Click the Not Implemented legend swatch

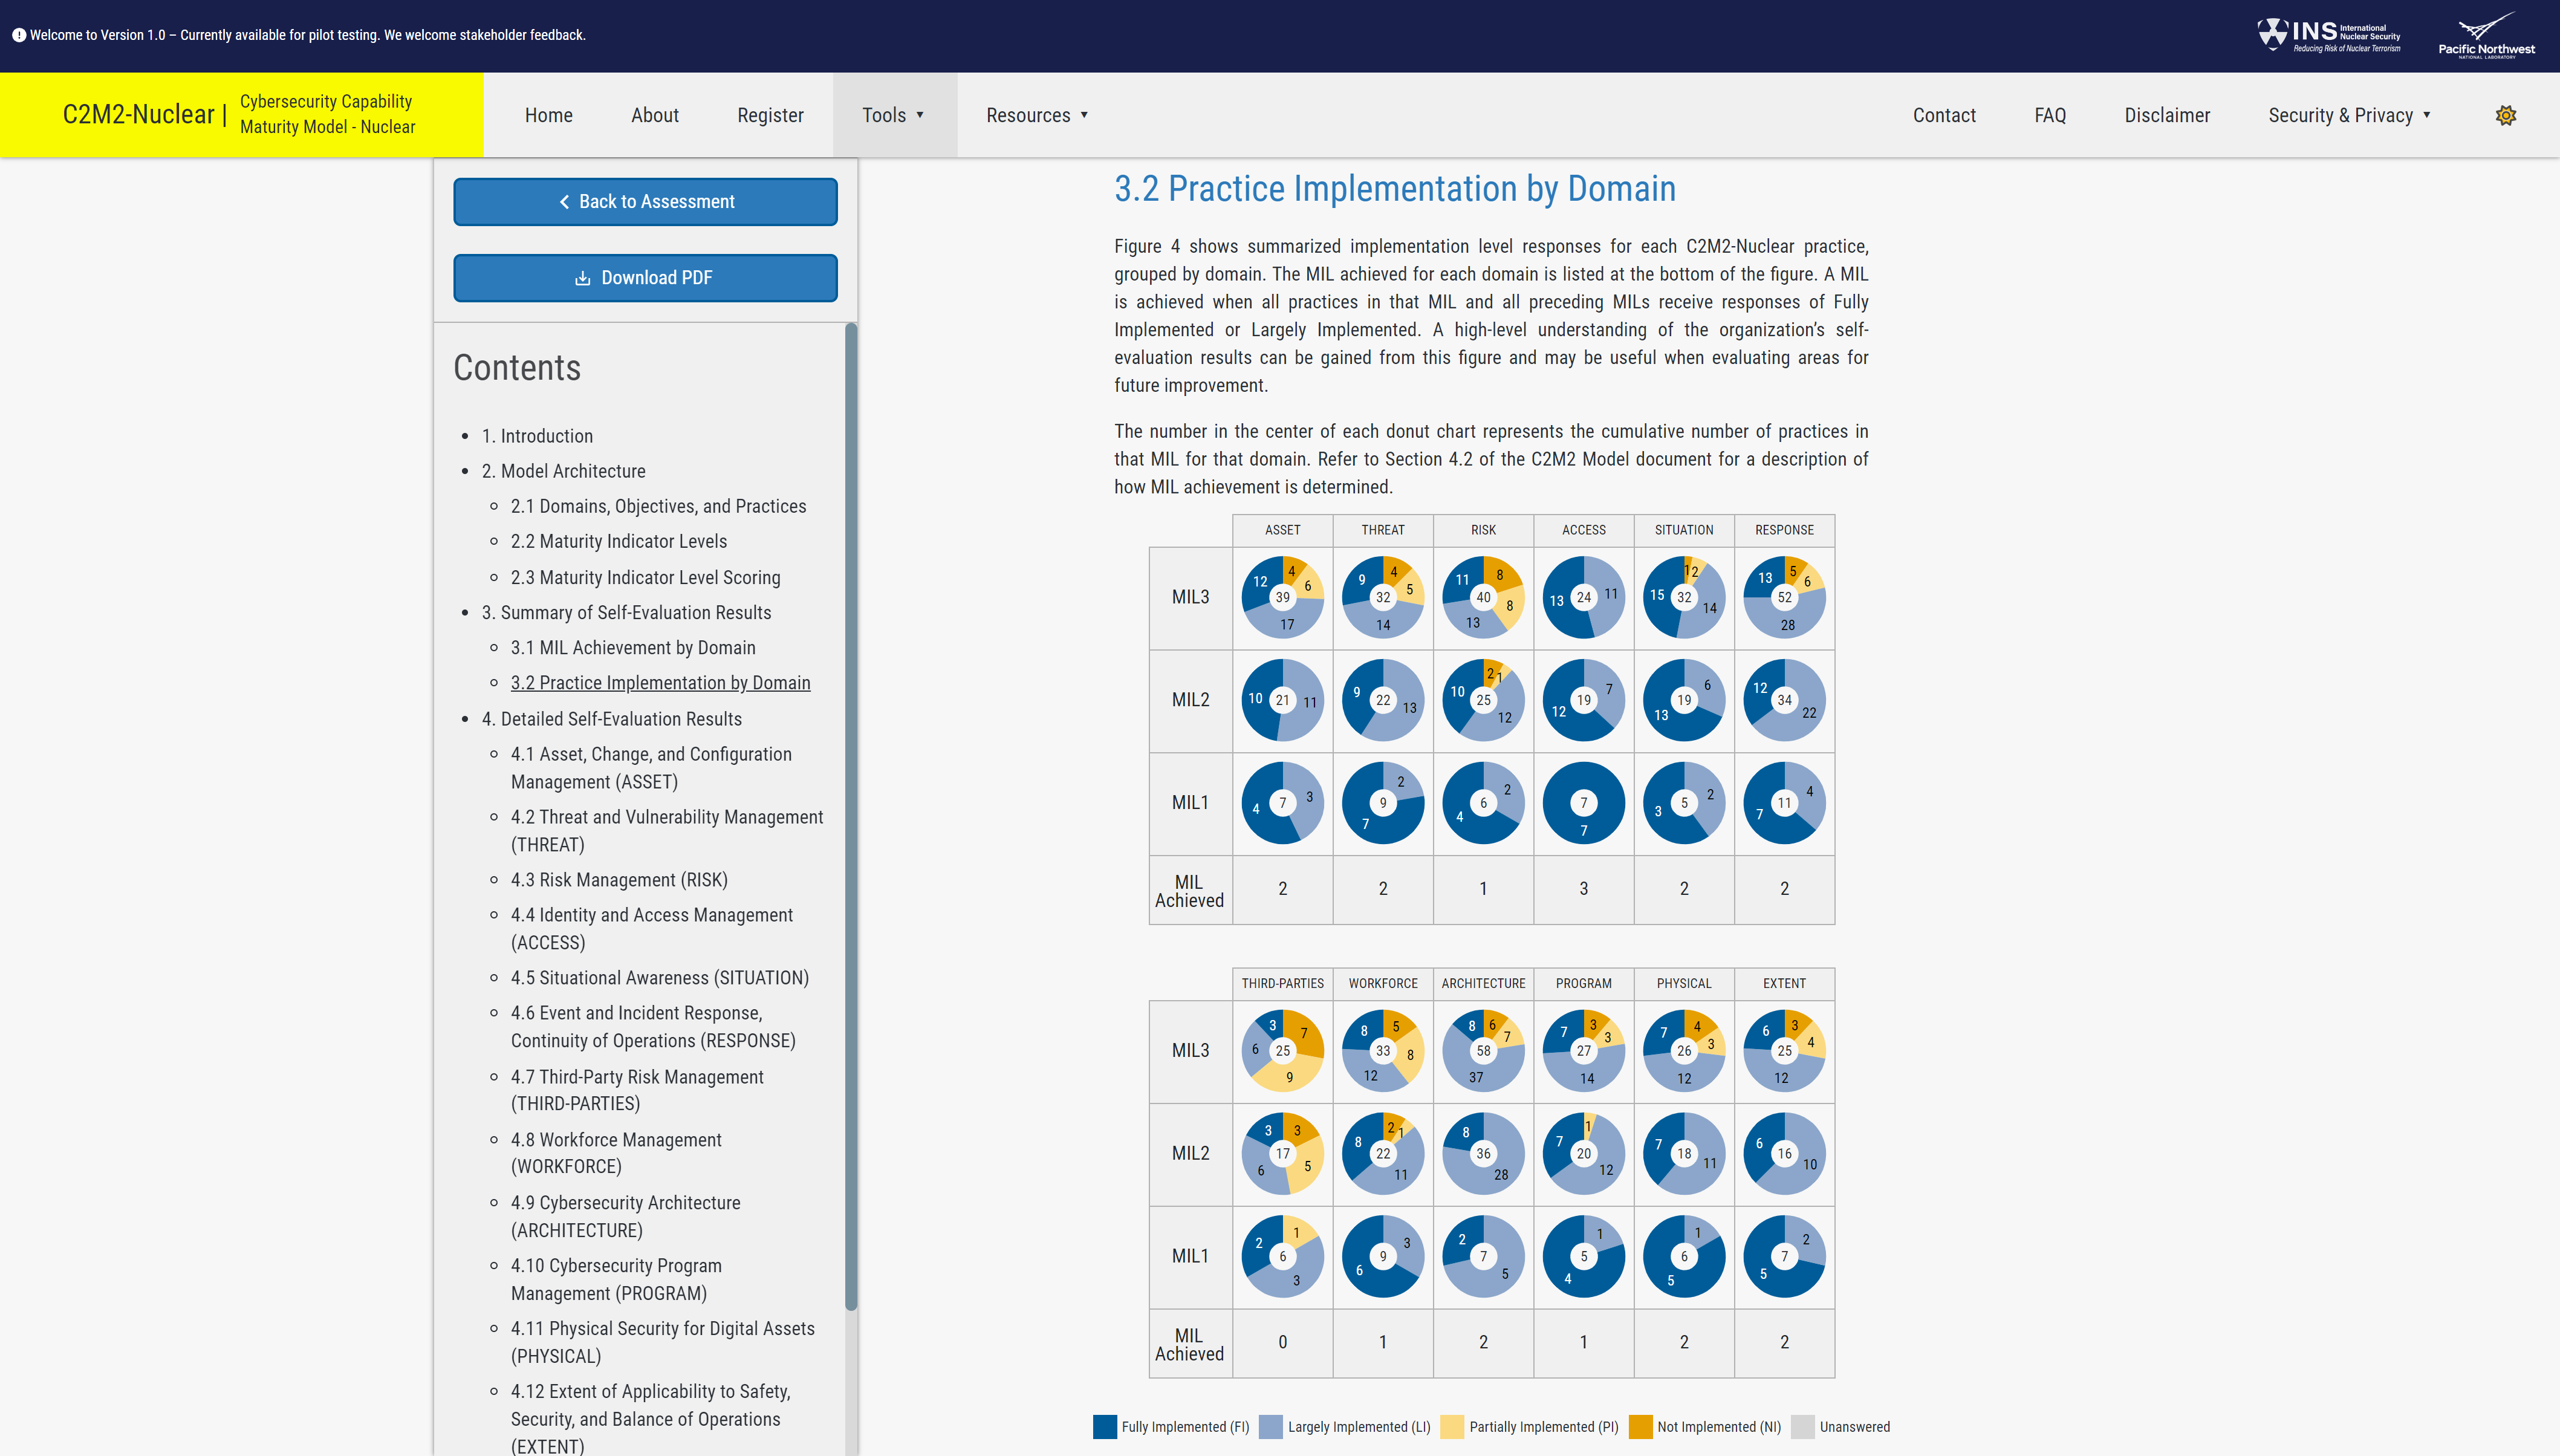tap(1640, 1427)
